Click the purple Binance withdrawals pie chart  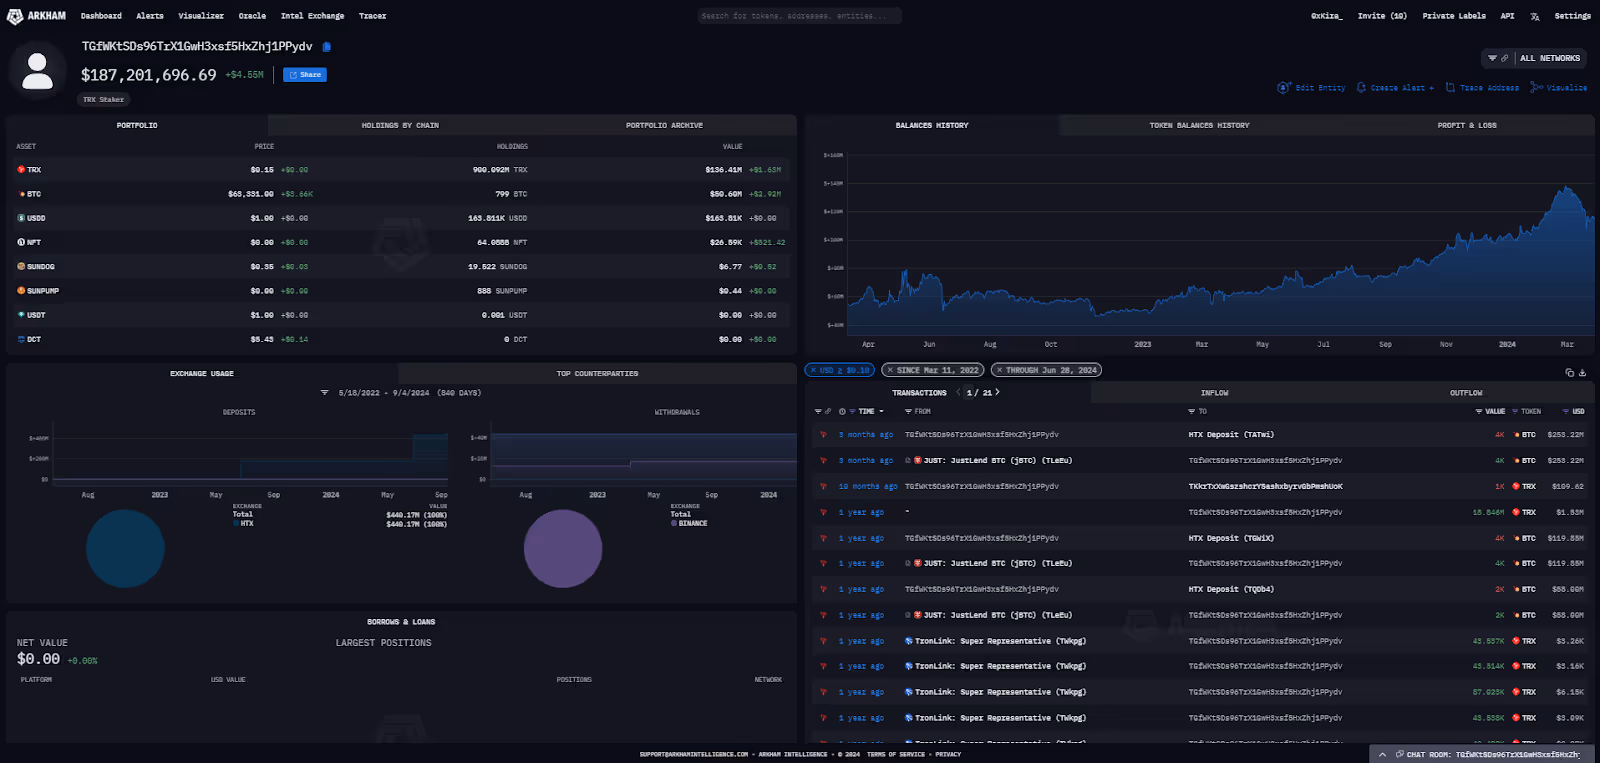pyautogui.click(x=563, y=548)
